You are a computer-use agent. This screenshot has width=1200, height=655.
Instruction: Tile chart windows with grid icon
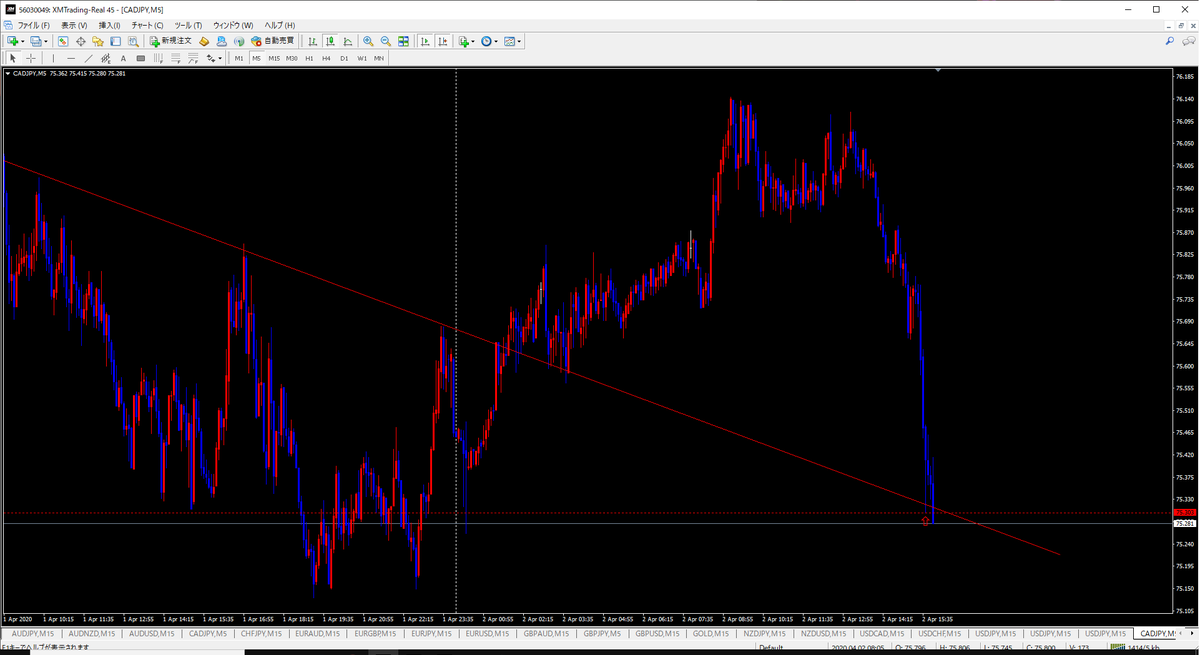(403, 41)
